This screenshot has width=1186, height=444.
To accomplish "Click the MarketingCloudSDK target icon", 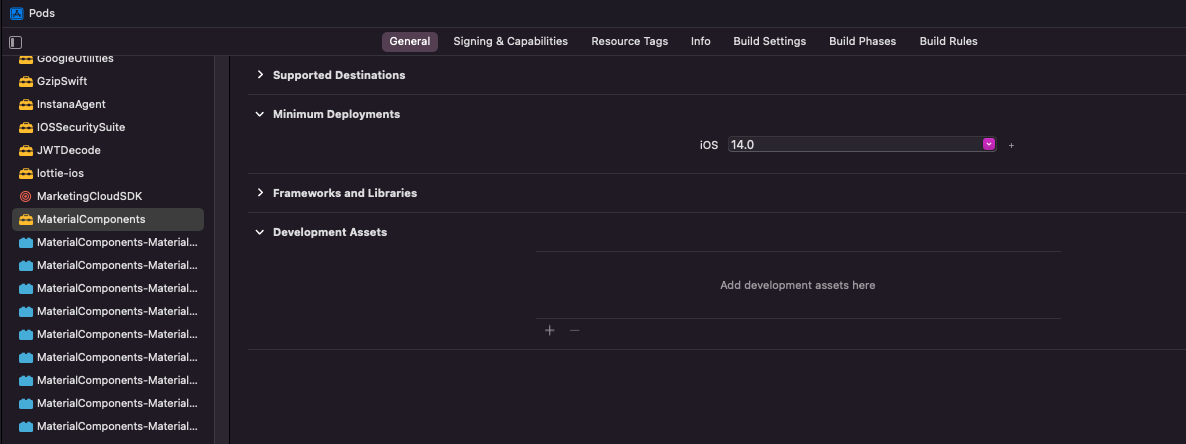I will pos(26,196).
